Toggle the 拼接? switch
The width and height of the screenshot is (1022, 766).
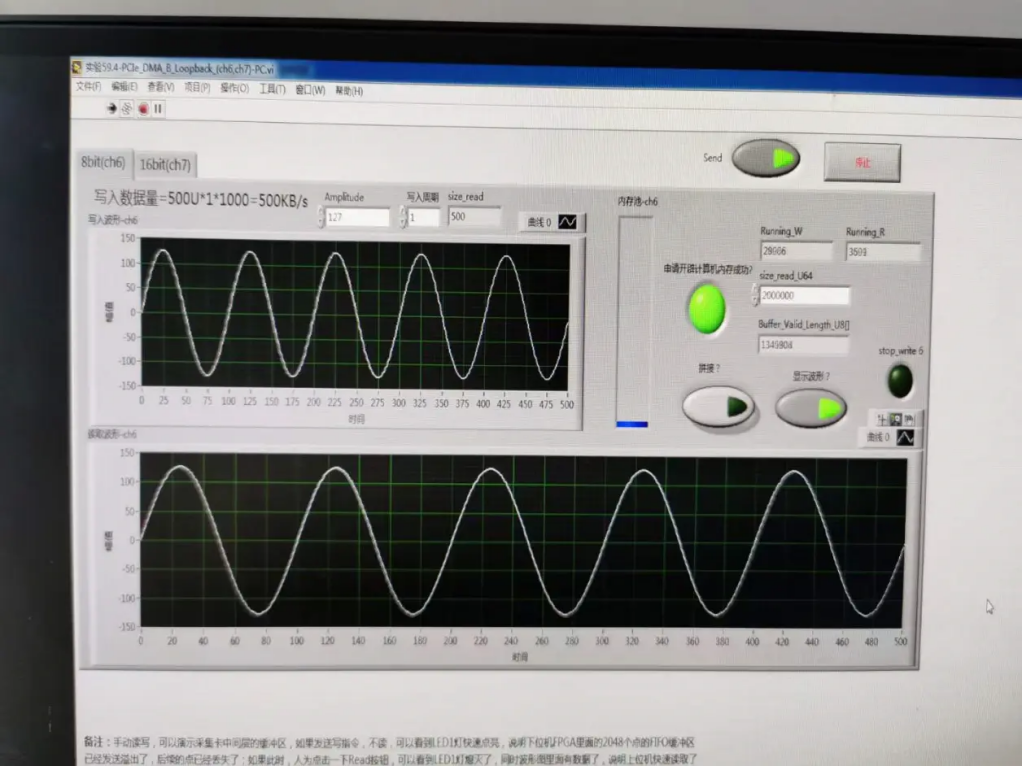click(718, 407)
